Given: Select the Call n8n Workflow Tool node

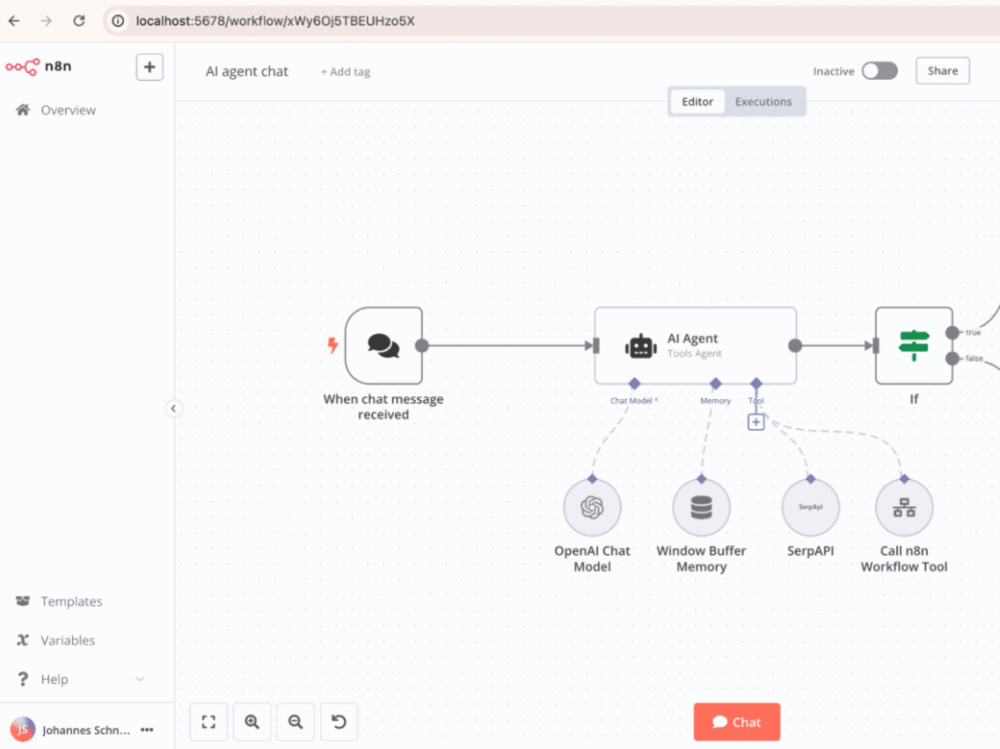Looking at the screenshot, I should pos(904,508).
